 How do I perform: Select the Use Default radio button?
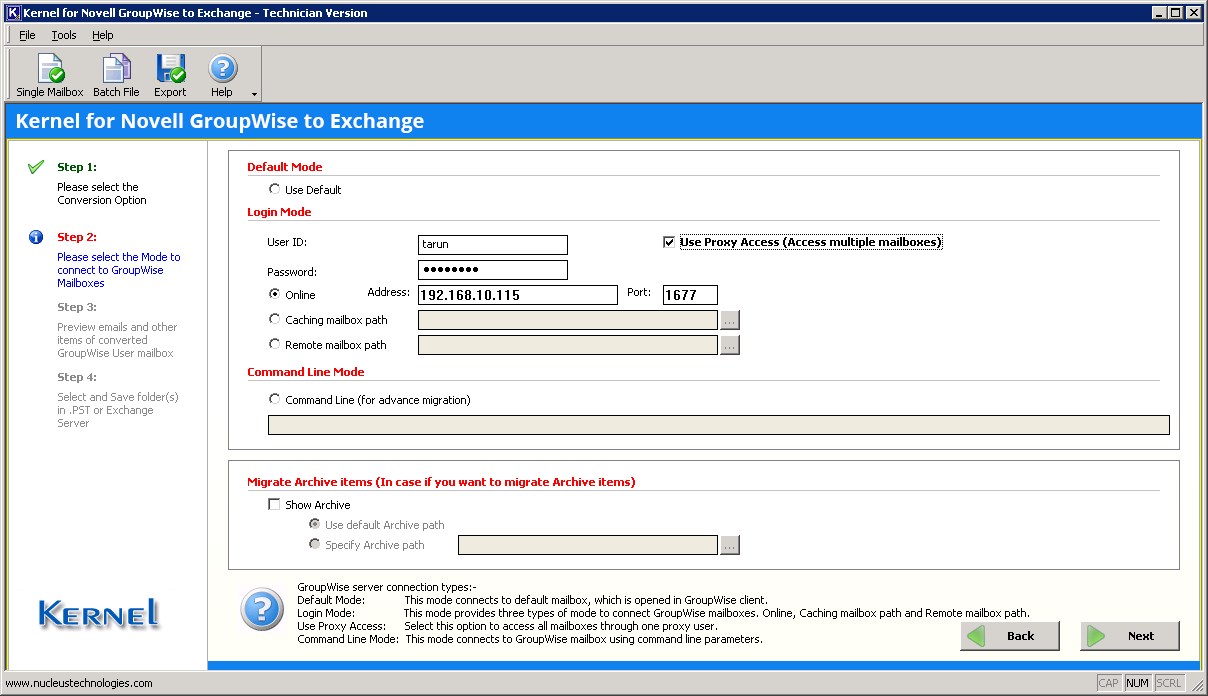pos(275,189)
